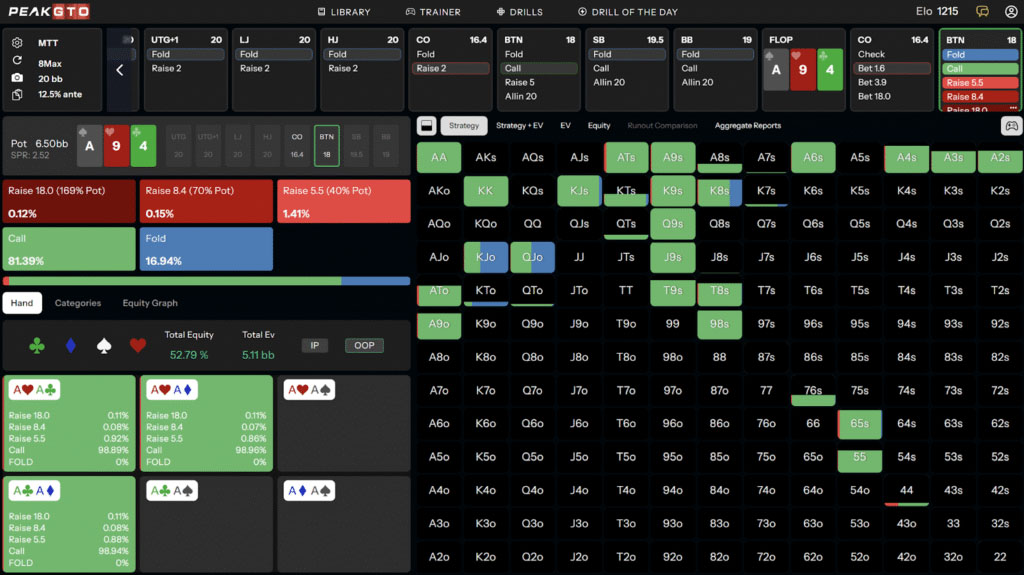Click the club suit filter icon
Screen dimensions: 1024x575
pos(37,345)
